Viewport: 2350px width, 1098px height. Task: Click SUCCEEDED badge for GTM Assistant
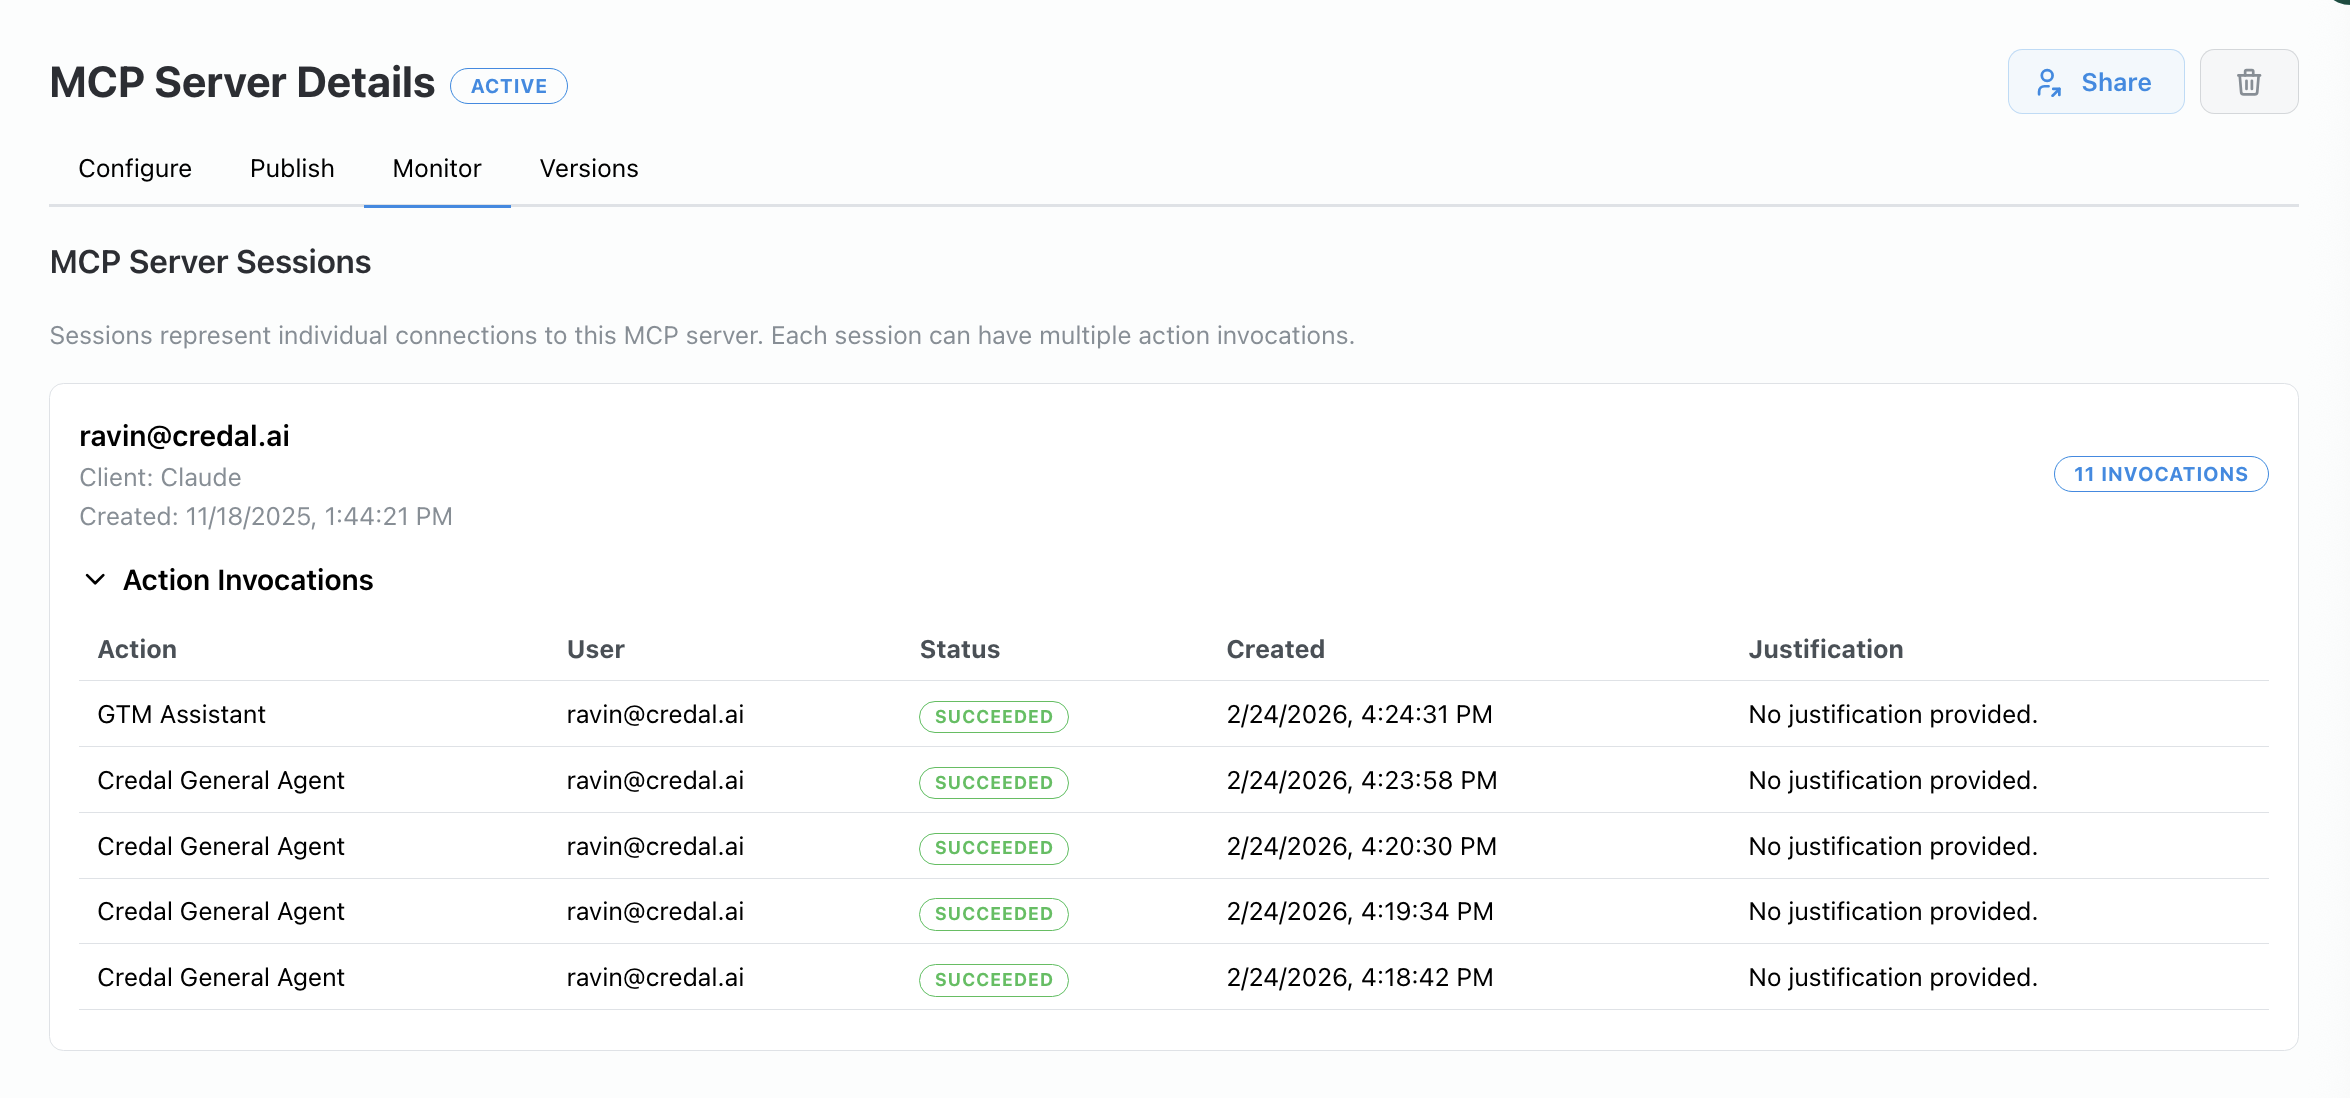tap(993, 717)
